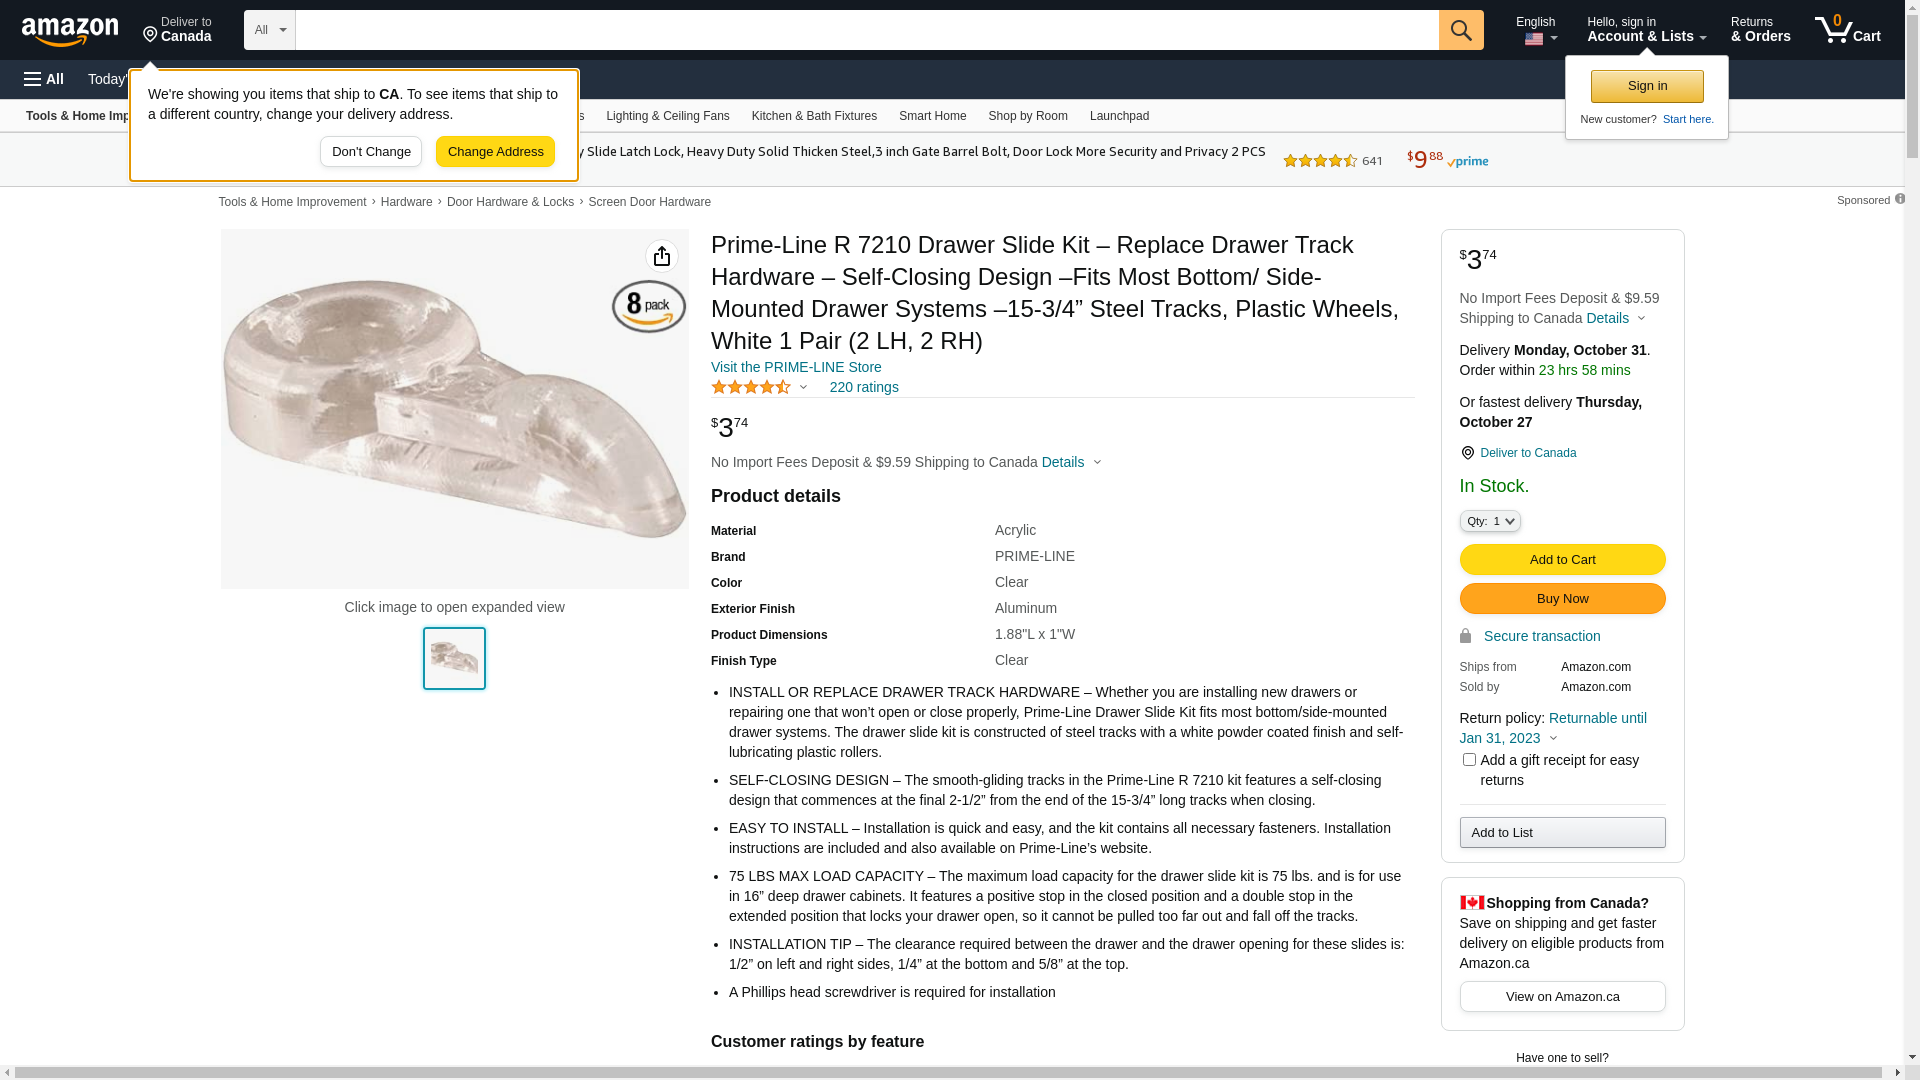The height and width of the screenshot is (1080, 1920).
Task: Open Lighting & Ceiling Fans menu
Action: [668, 116]
